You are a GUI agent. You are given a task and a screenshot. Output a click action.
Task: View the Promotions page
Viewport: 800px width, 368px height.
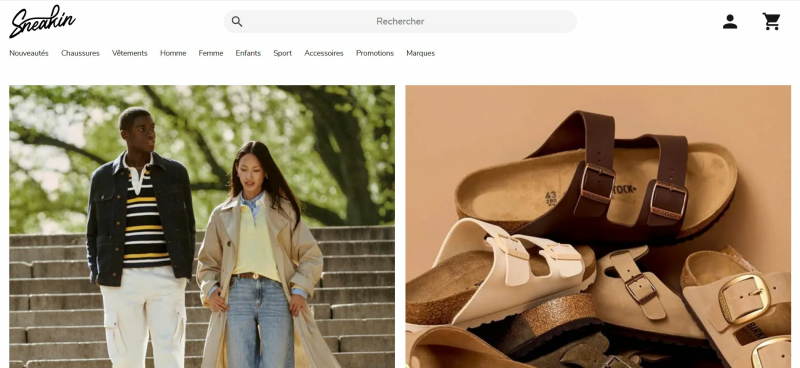[375, 53]
